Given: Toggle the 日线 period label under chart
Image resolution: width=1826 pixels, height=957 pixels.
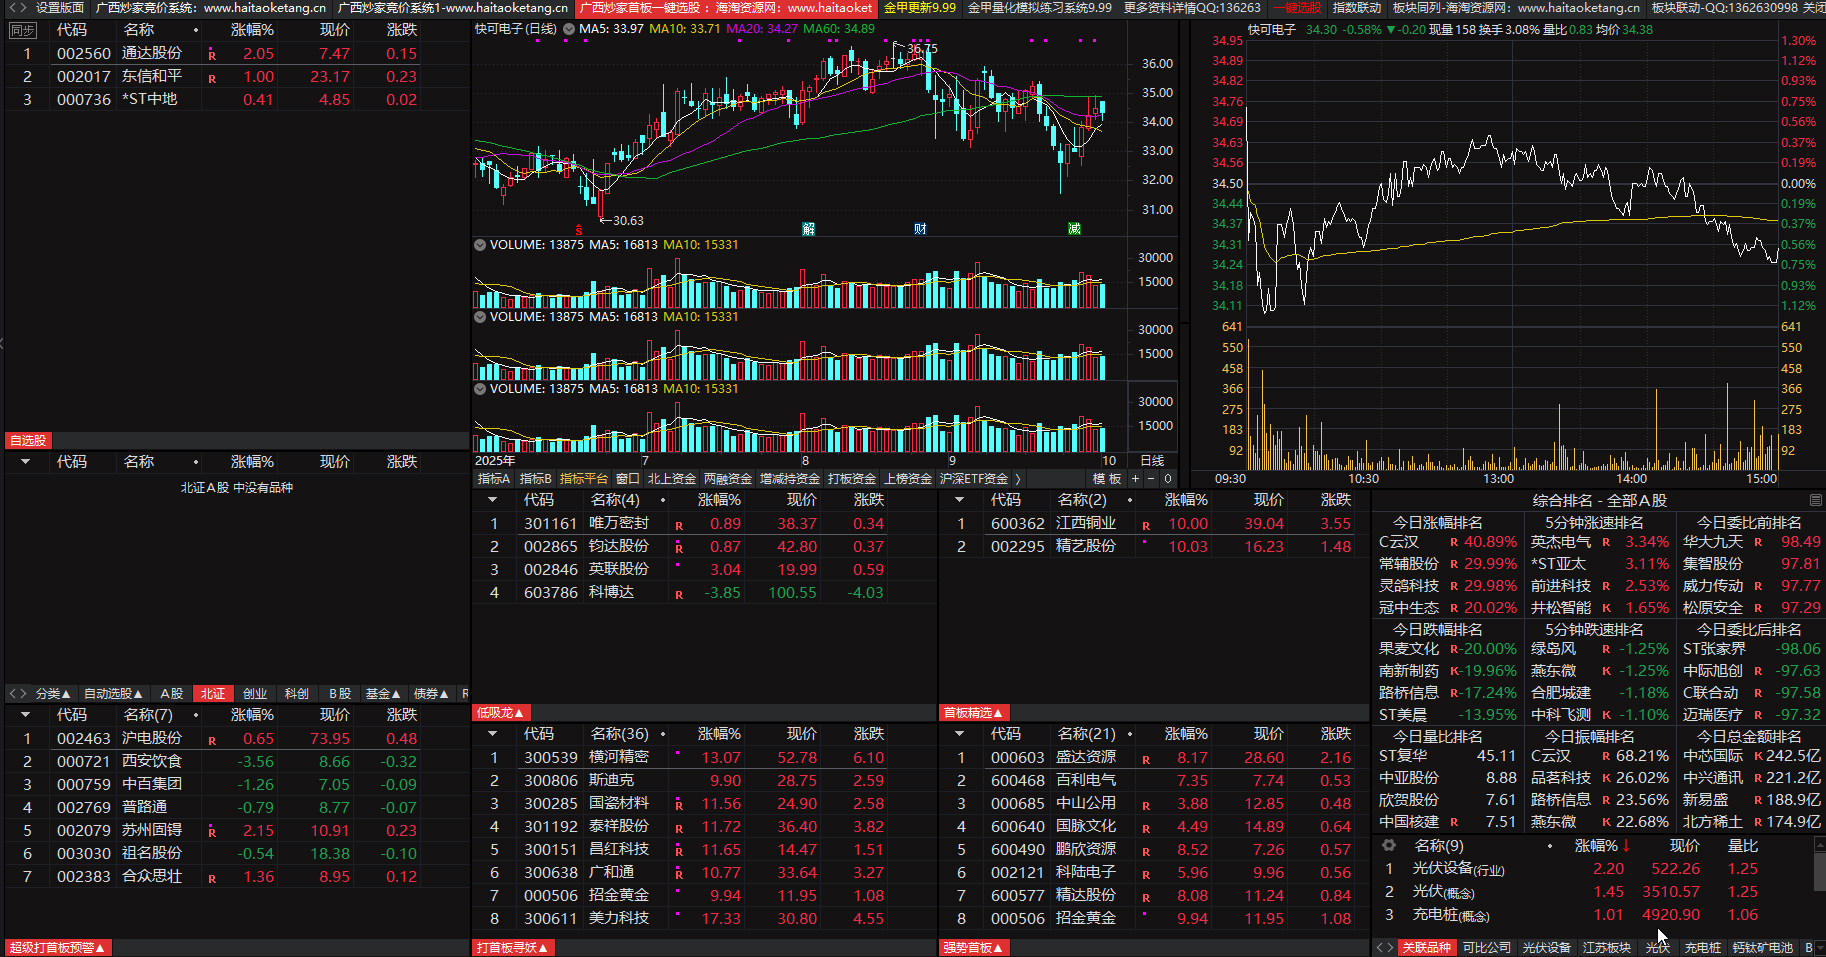Looking at the screenshot, I should click(1152, 461).
